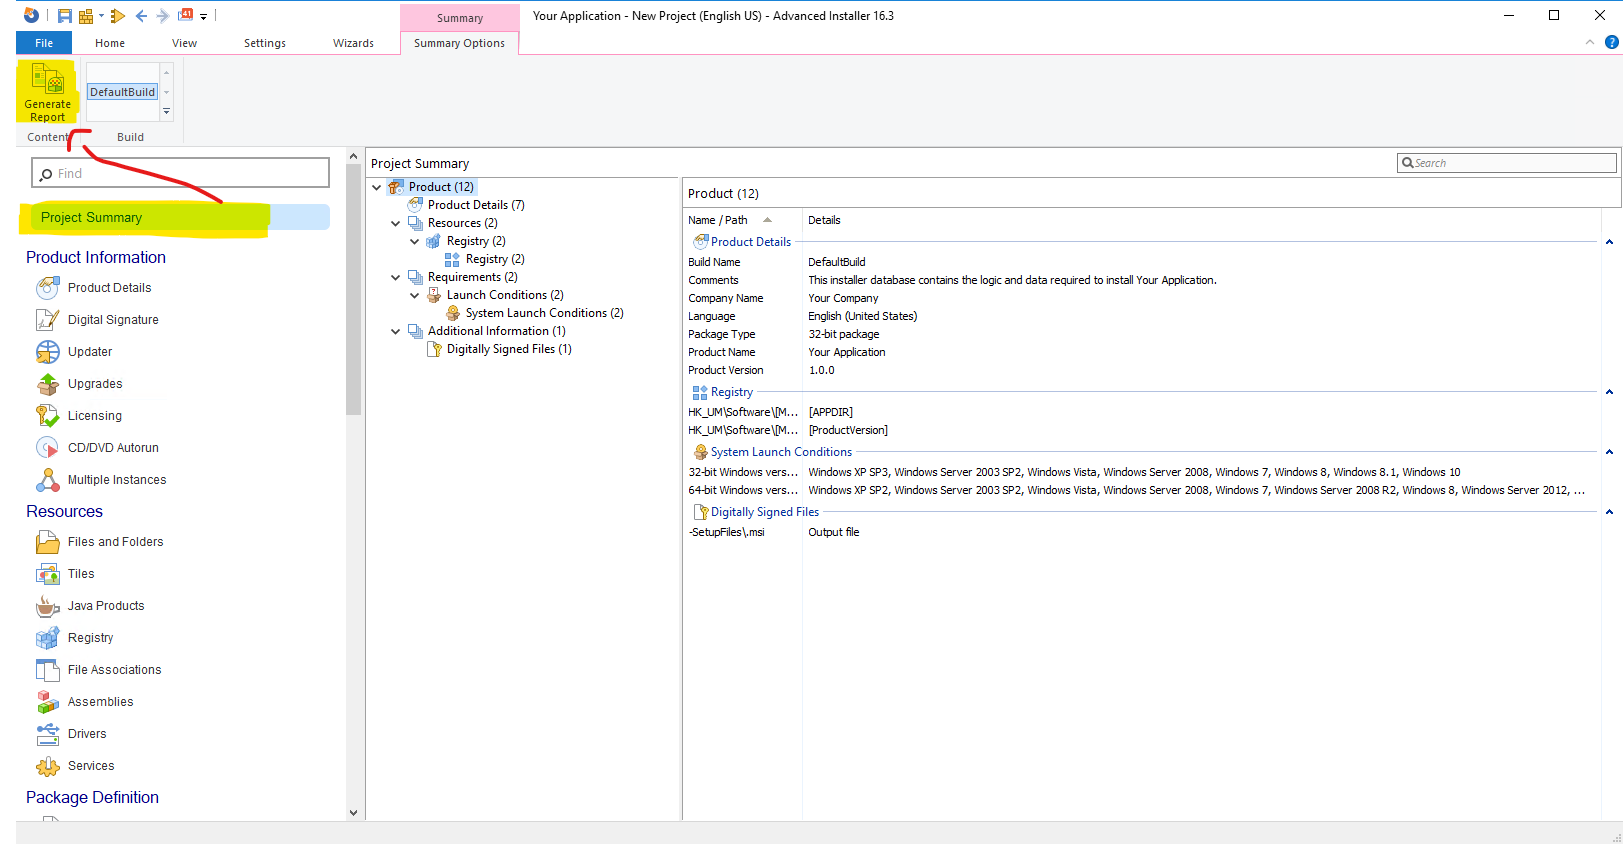Open the Java Products page
Screen dimensions: 1623x844
(106, 606)
